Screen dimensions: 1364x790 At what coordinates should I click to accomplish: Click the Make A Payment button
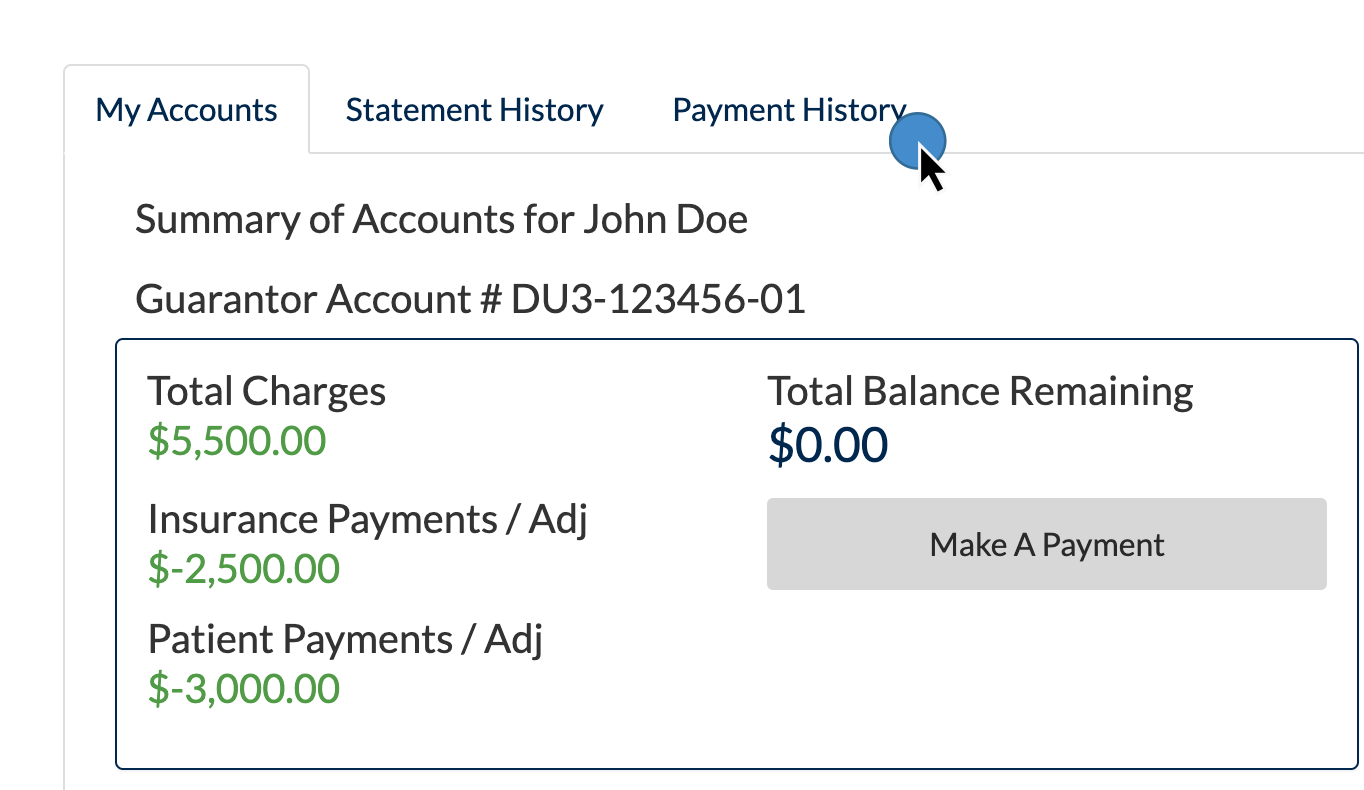pyautogui.click(x=1046, y=544)
